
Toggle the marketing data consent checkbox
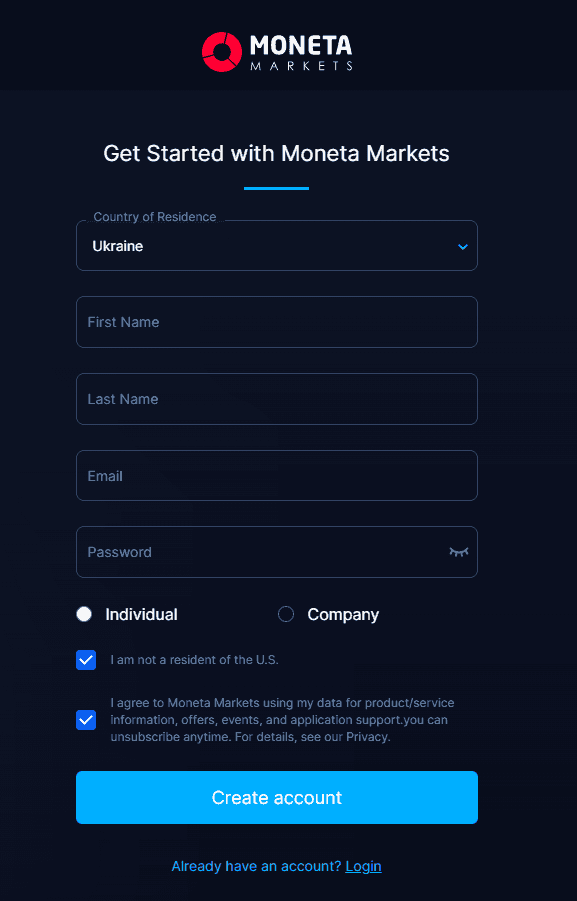click(x=86, y=719)
